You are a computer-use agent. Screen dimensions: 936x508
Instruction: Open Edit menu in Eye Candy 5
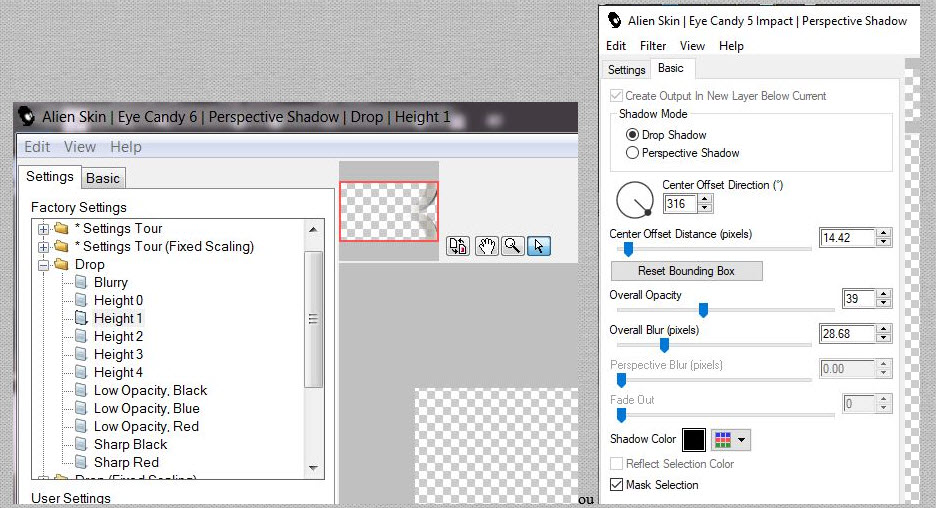tap(616, 46)
